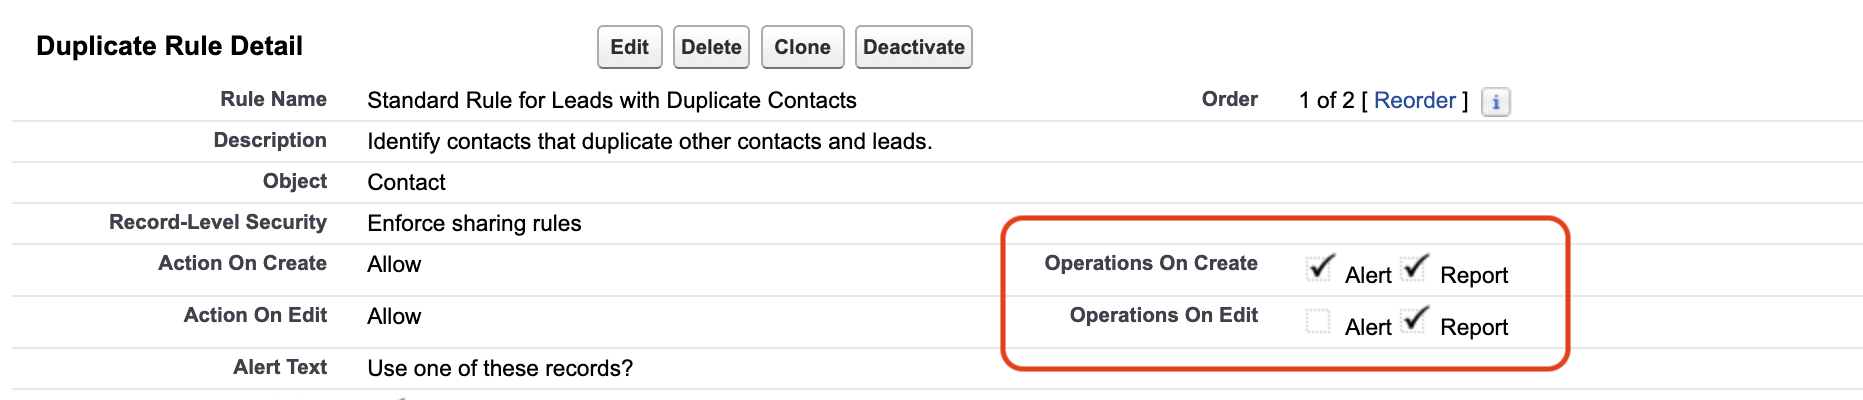1863x400 pixels.
Task: Click the 'Operations On Create' label
Action: pyautogui.click(x=1151, y=263)
